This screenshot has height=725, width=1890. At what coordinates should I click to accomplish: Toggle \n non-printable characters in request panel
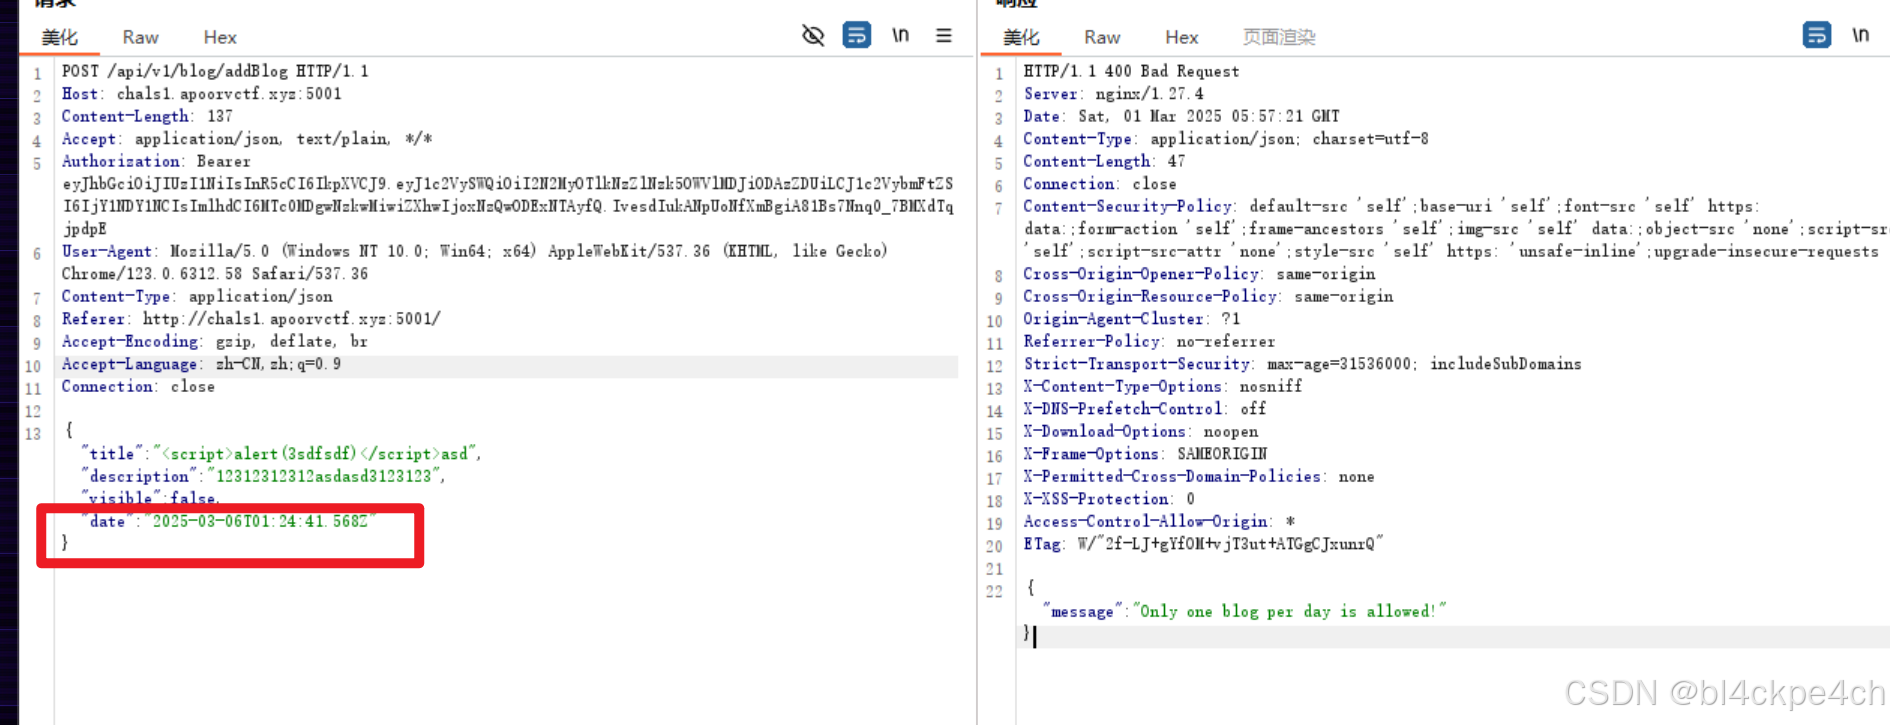point(901,35)
